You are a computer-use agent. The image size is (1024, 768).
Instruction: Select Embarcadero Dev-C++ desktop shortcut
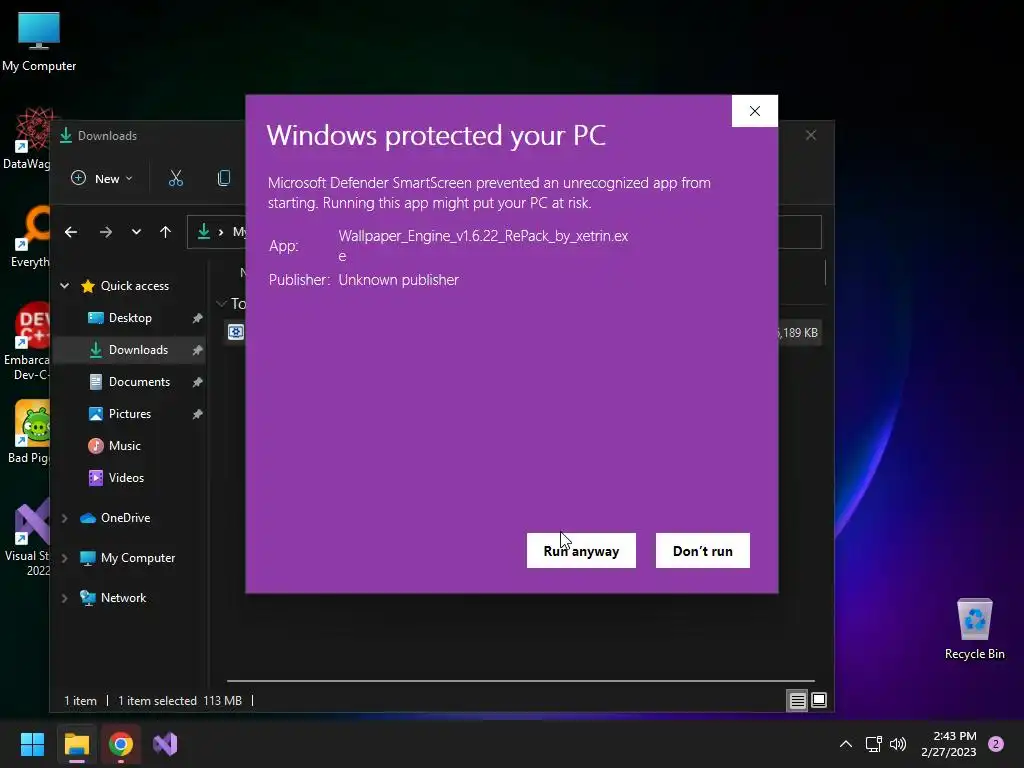pos(26,342)
